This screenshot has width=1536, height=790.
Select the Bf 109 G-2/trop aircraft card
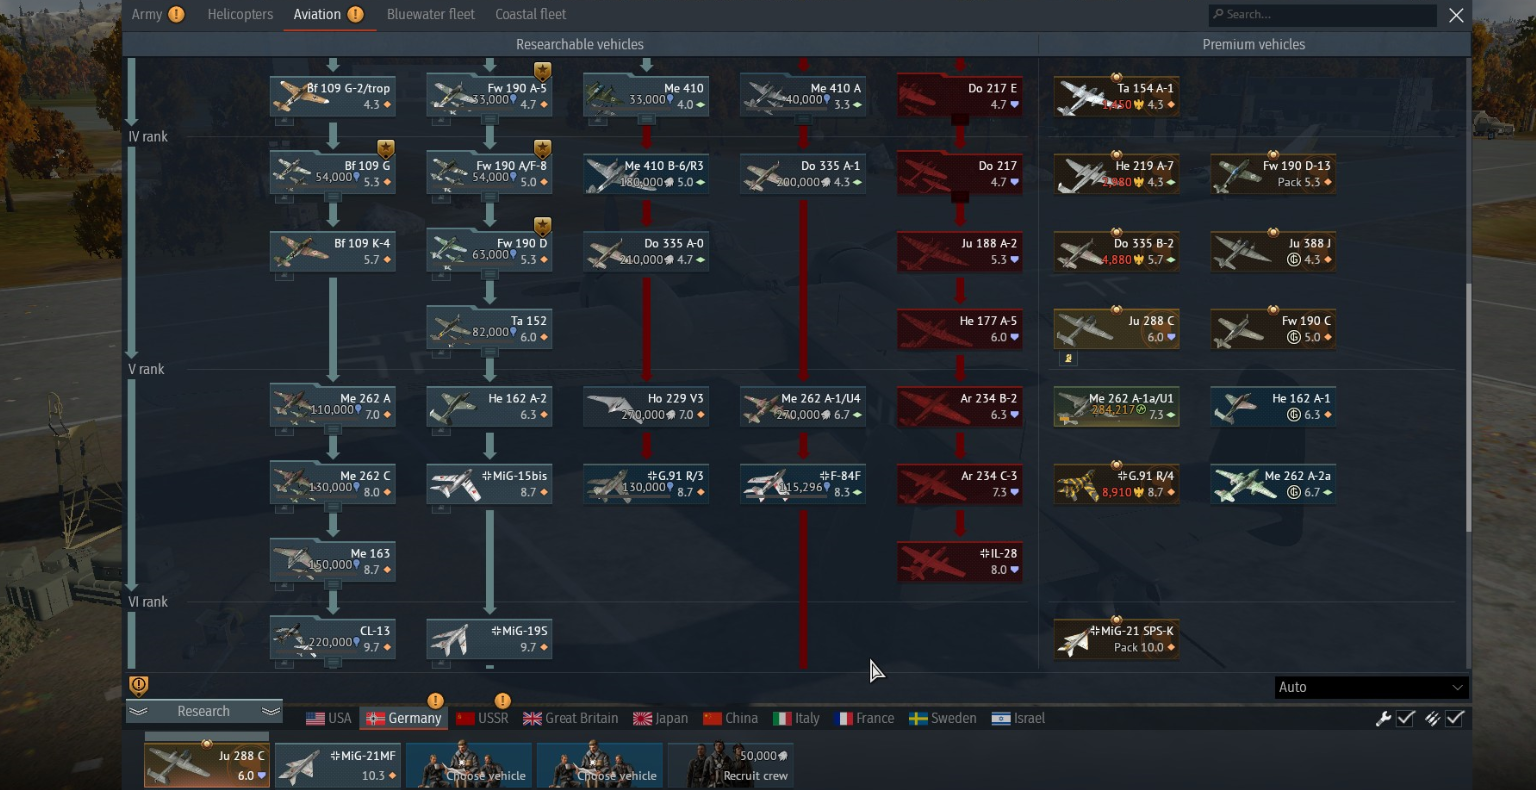click(x=333, y=96)
